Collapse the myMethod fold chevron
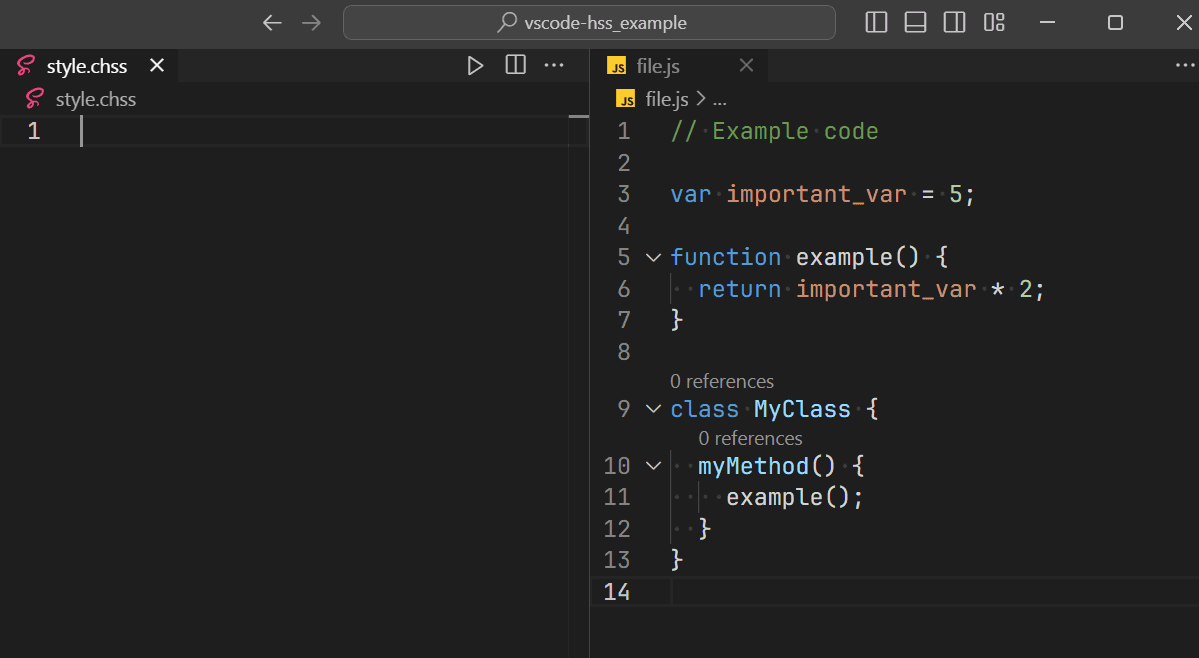This screenshot has height=658, width=1199. 653,466
